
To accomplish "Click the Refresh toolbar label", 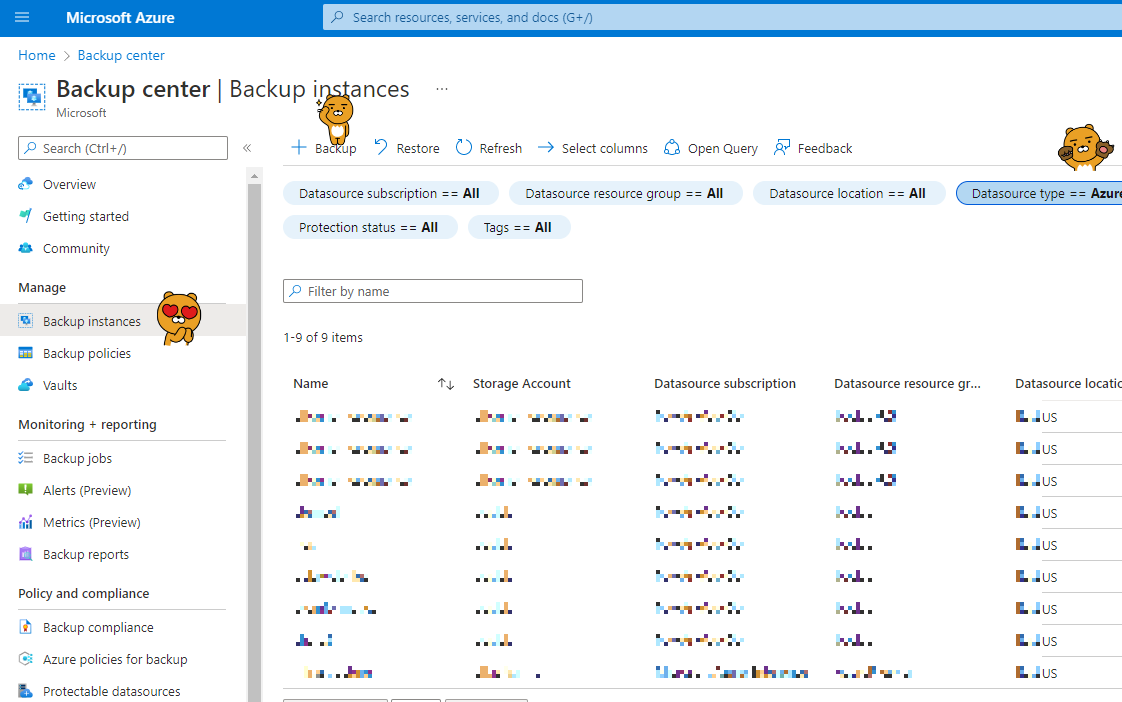I will [500, 148].
